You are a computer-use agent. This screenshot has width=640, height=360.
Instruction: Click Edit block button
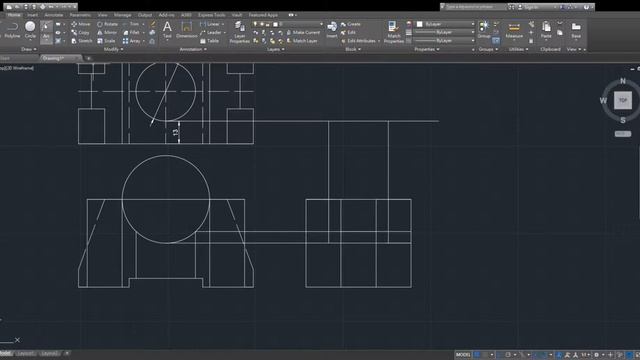[348, 33]
